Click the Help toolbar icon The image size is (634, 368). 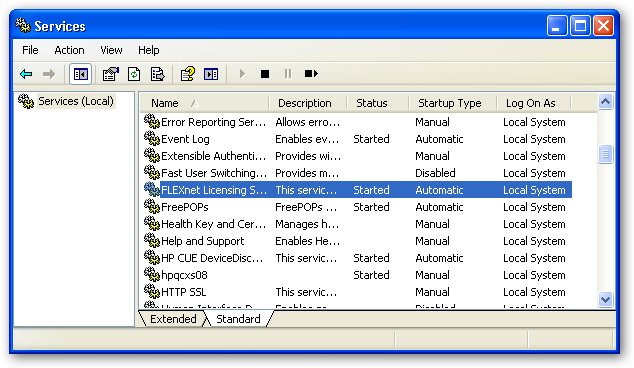point(187,74)
